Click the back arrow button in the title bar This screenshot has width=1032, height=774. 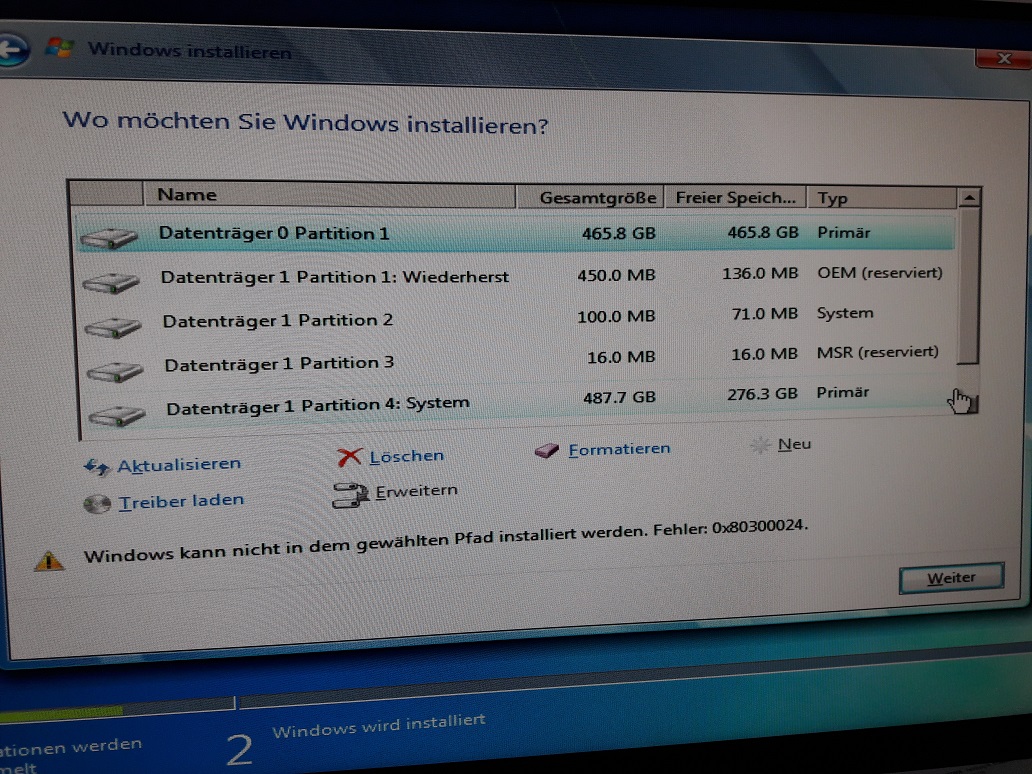point(12,50)
